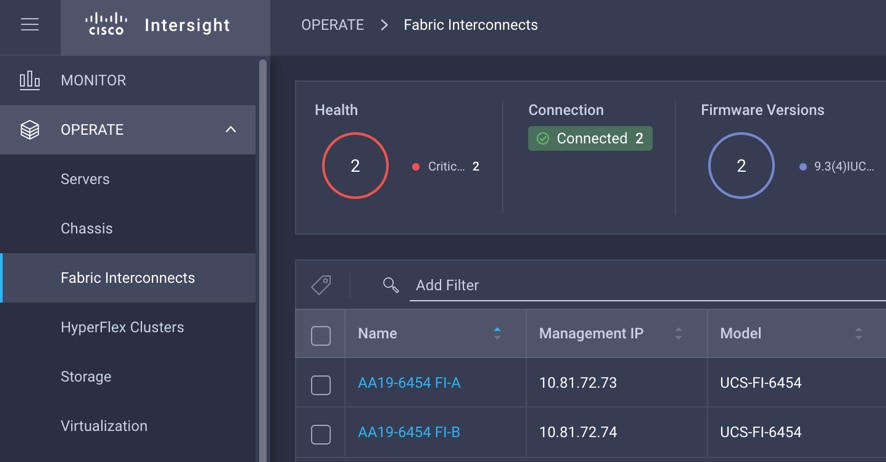The image size is (886, 462).
Task: Click into the Add Filter field
Action: 648,285
